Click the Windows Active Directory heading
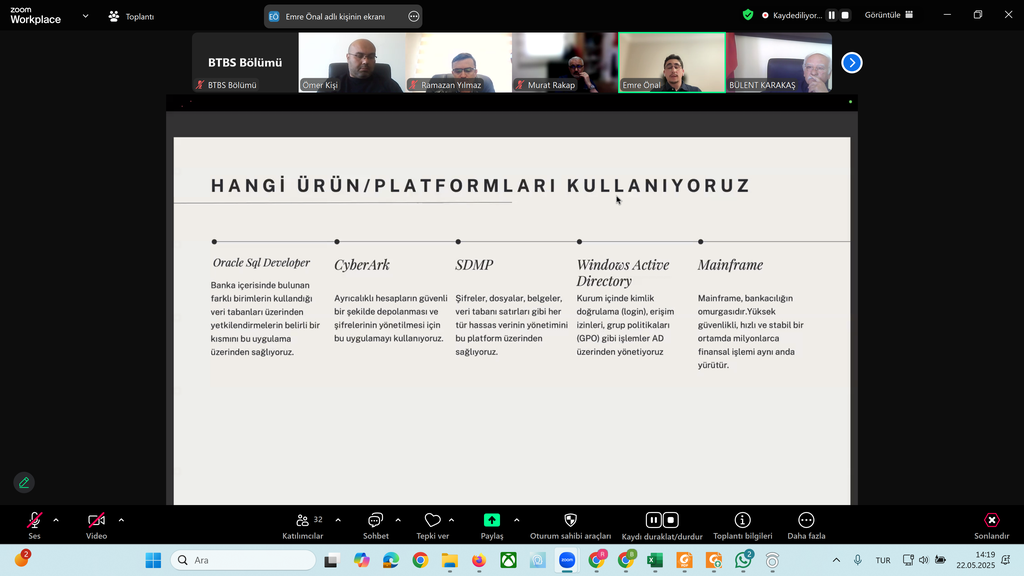Viewport: 1024px width, 576px height. (x=623, y=272)
